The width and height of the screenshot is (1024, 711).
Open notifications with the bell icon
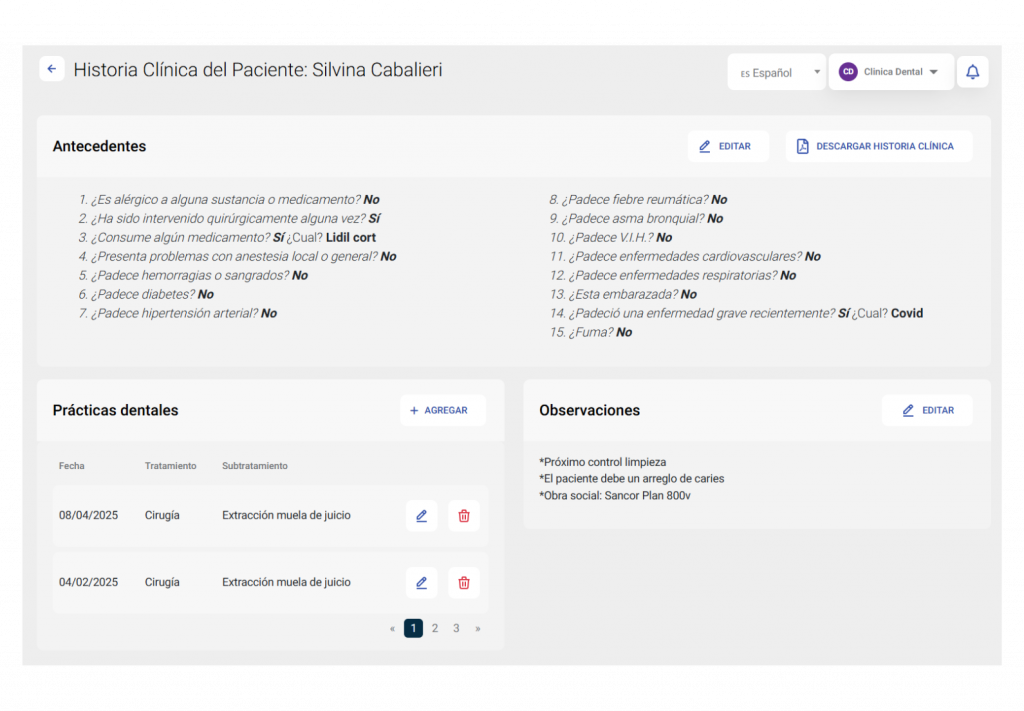pos(972,72)
